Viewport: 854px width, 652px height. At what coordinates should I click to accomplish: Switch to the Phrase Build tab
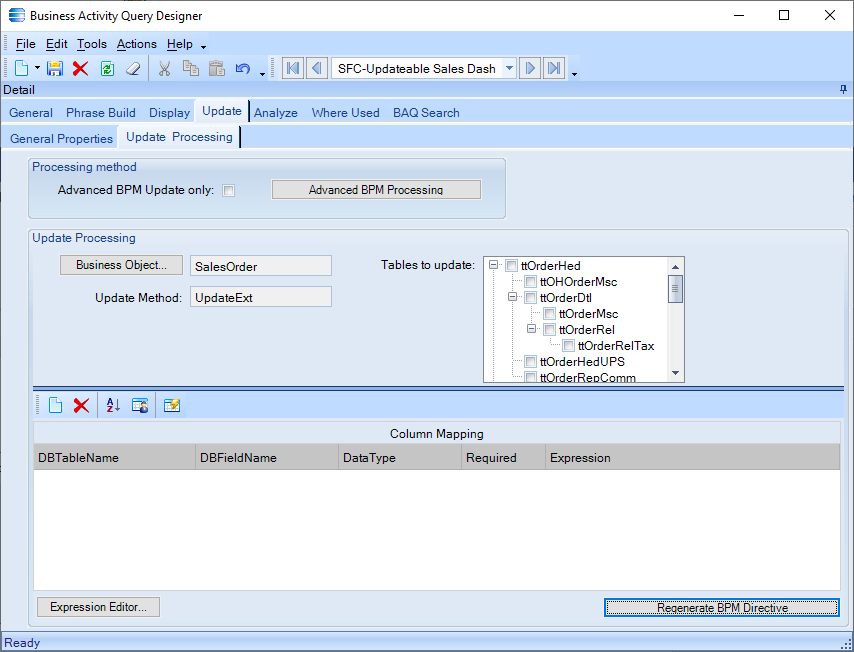click(101, 113)
